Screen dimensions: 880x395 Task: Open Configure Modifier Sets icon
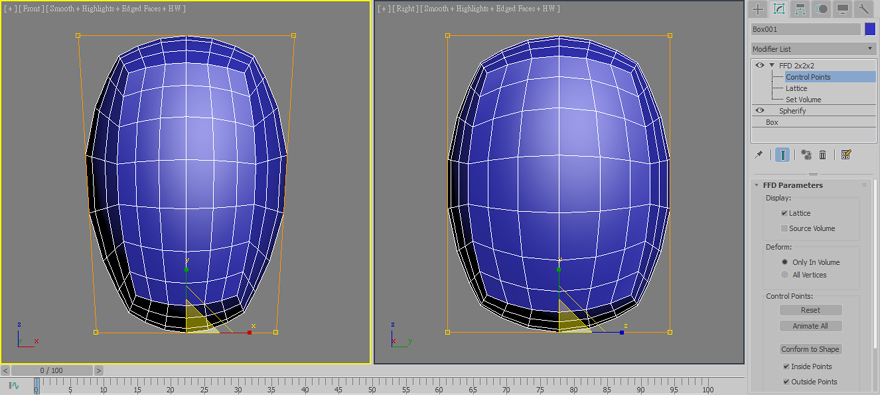(x=846, y=155)
